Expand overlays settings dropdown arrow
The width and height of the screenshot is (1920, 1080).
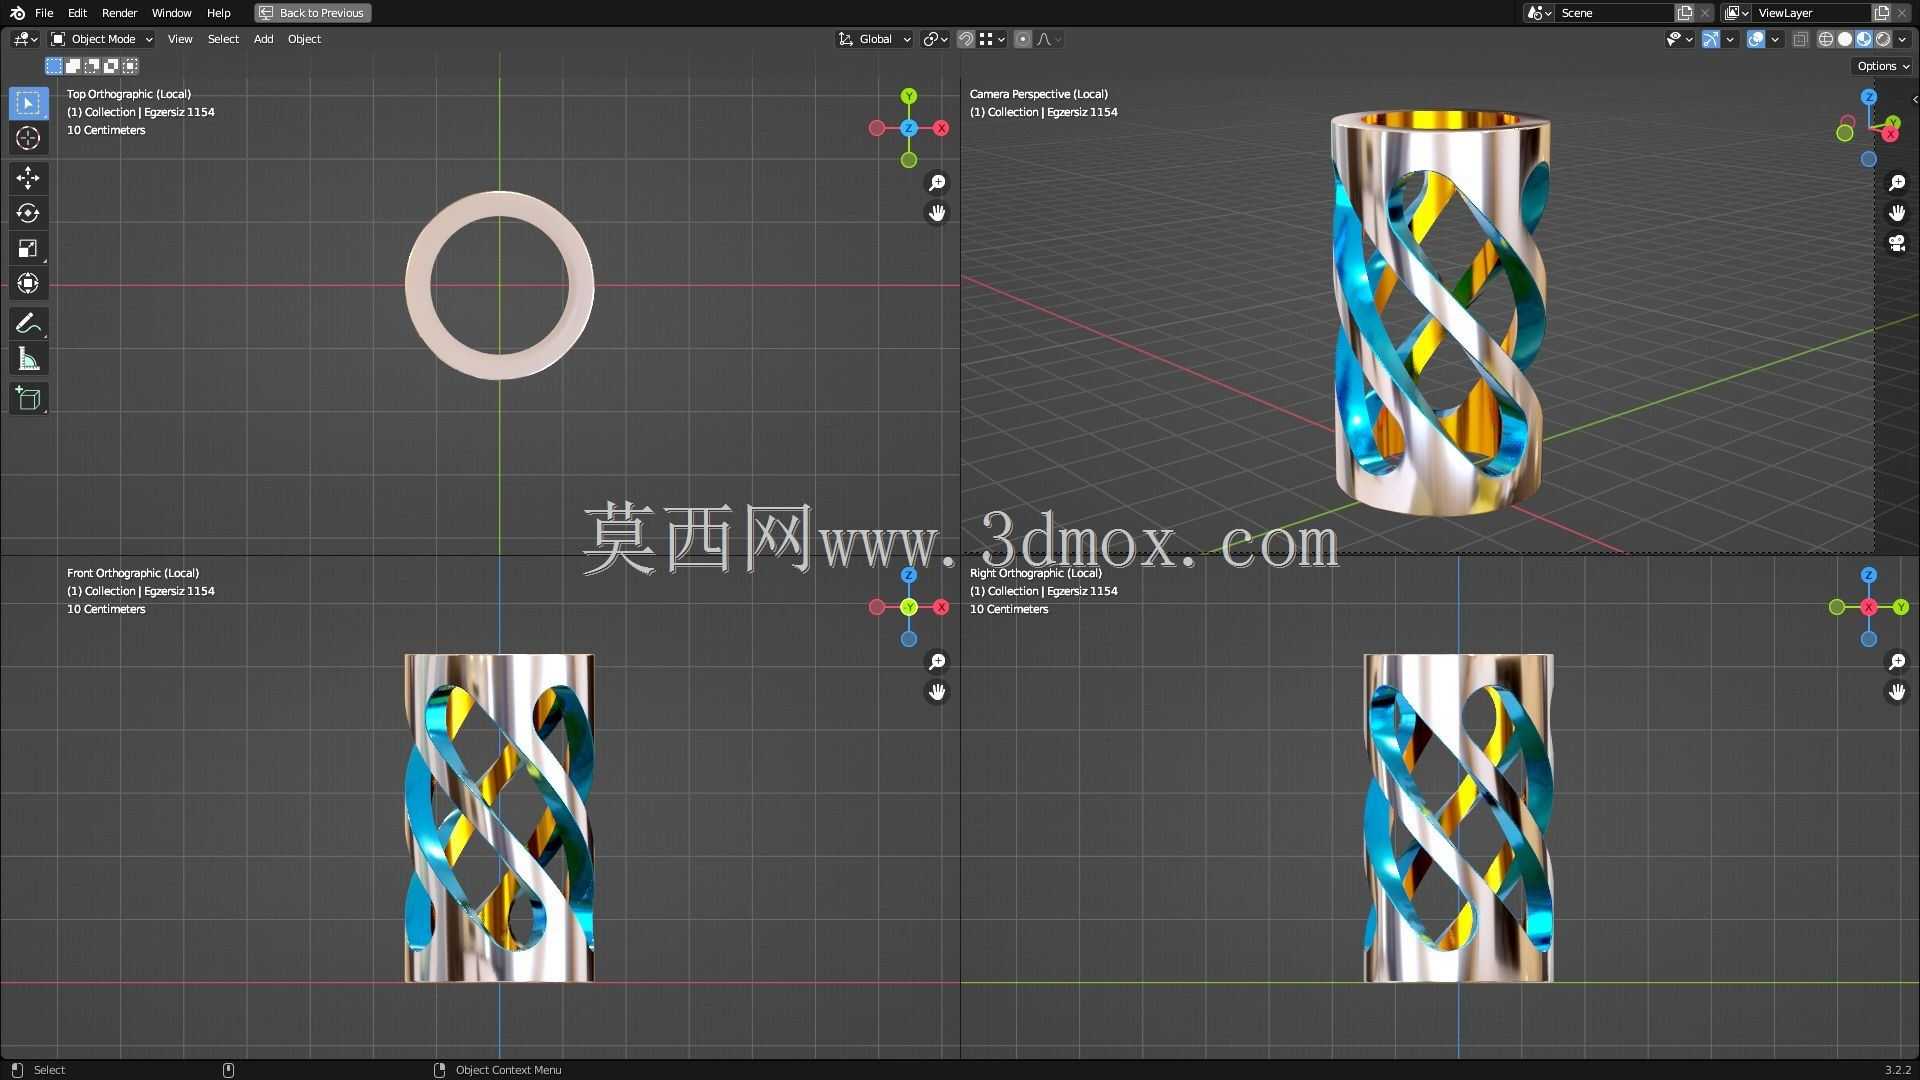click(x=1775, y=39)
